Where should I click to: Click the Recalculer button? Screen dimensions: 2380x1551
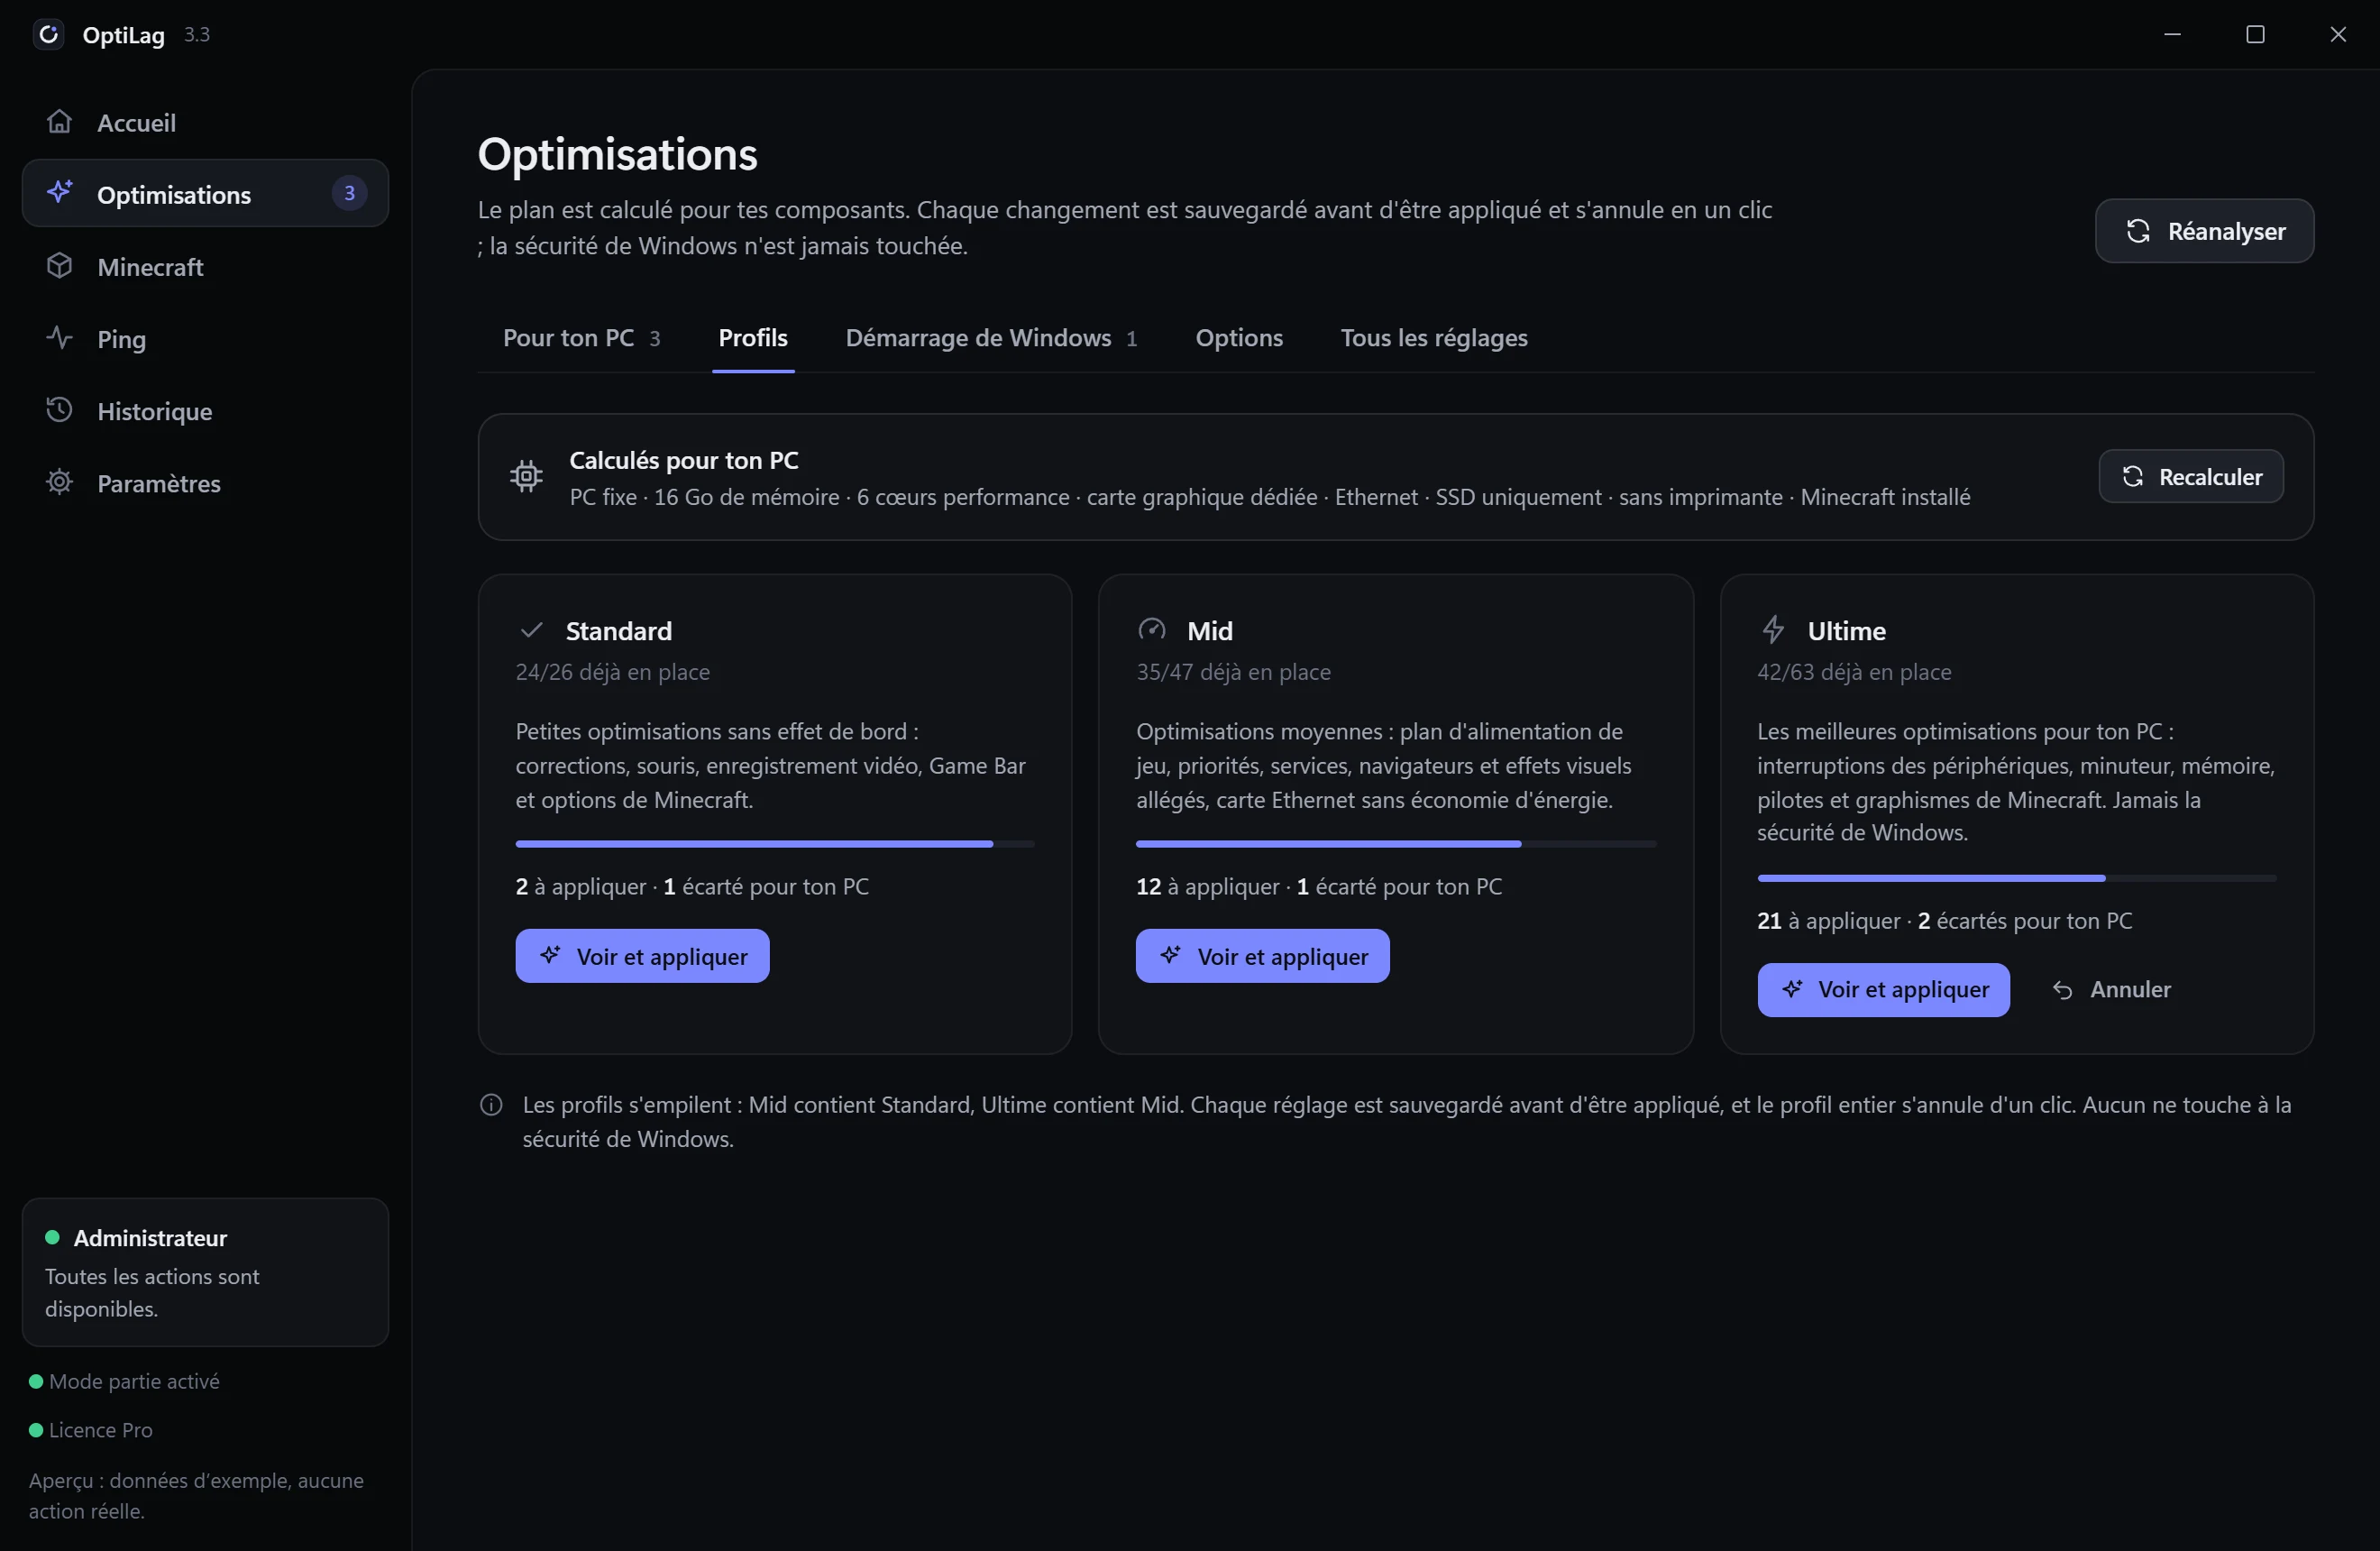coord(2190,477)
